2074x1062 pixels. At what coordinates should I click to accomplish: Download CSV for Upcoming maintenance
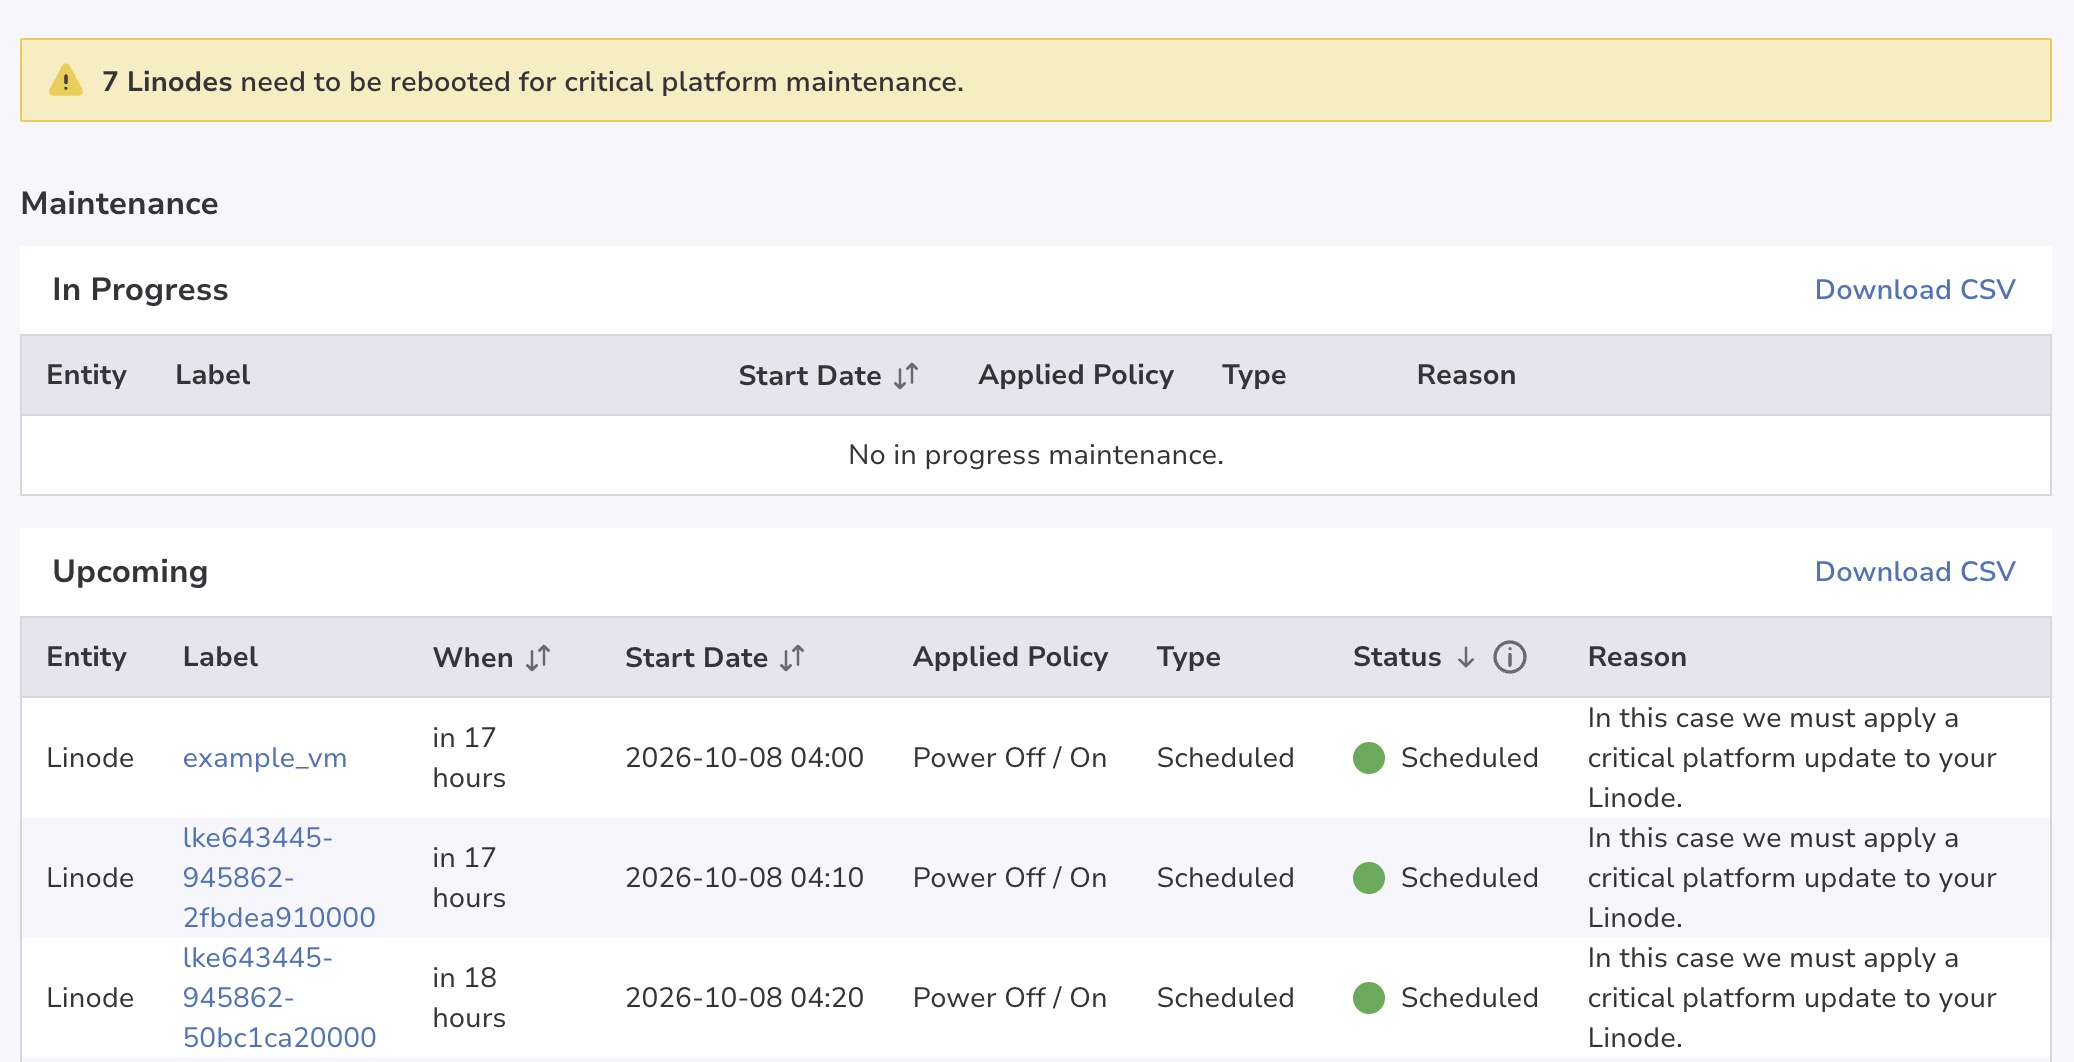1915,572
